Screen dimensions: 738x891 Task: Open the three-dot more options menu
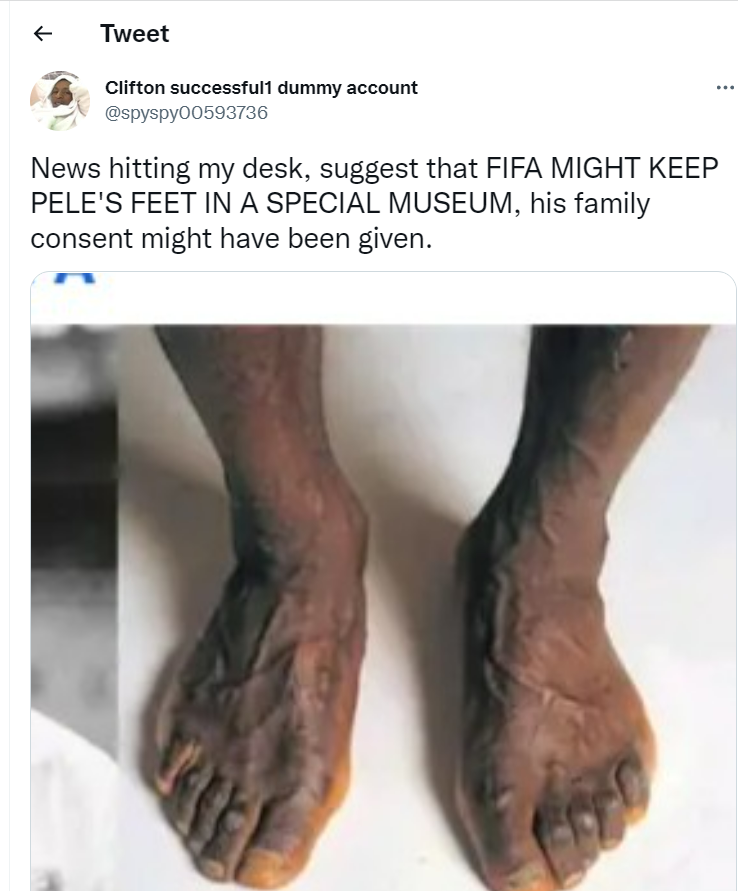(725, 88)
